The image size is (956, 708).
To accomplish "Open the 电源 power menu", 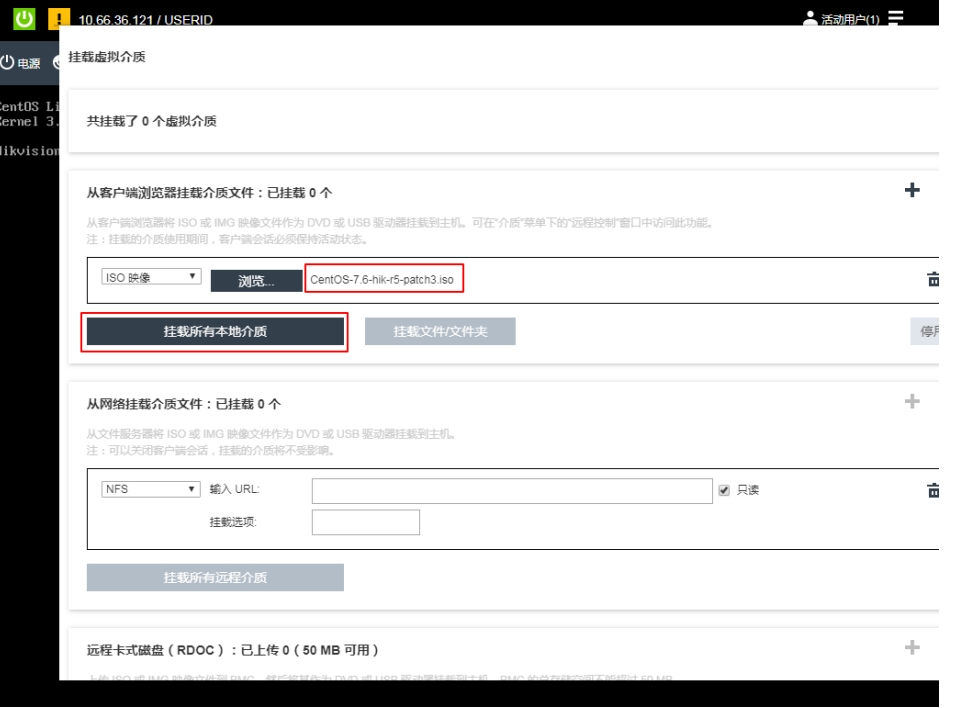I will coord(20,63).
